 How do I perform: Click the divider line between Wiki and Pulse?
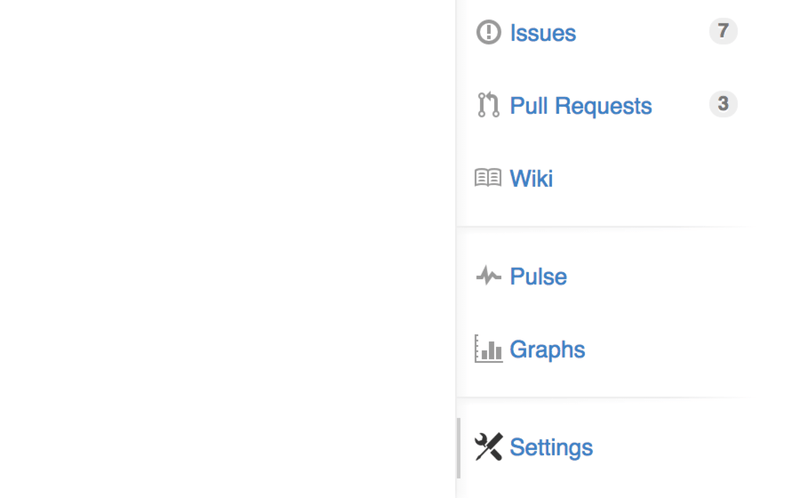click(x=600, y=227)
